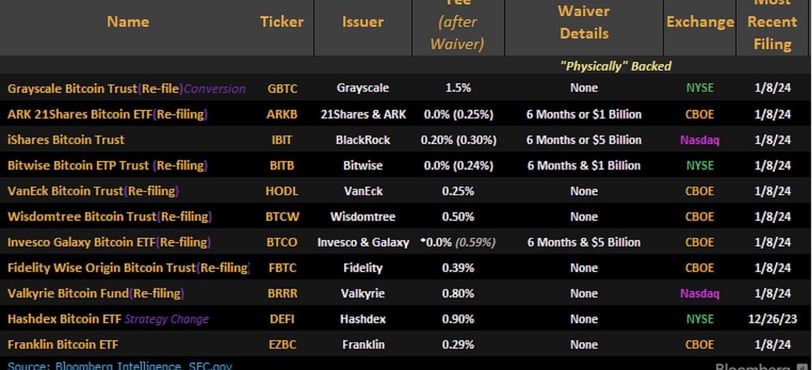Click the Invesco & Galaxy issuer cell
The image size is (812, 370).
tap(363, 242)
